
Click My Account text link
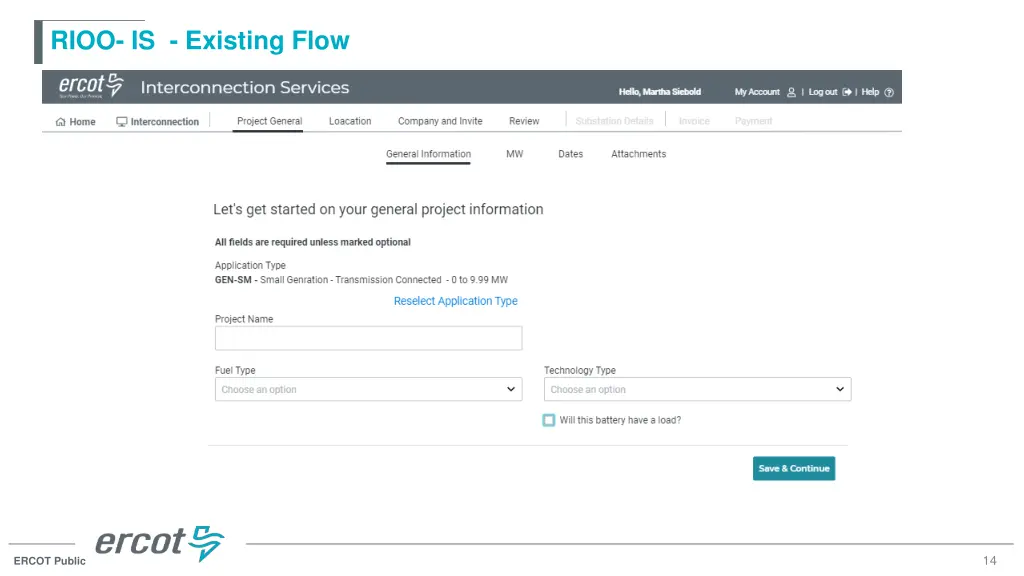[x=757, y=92]
